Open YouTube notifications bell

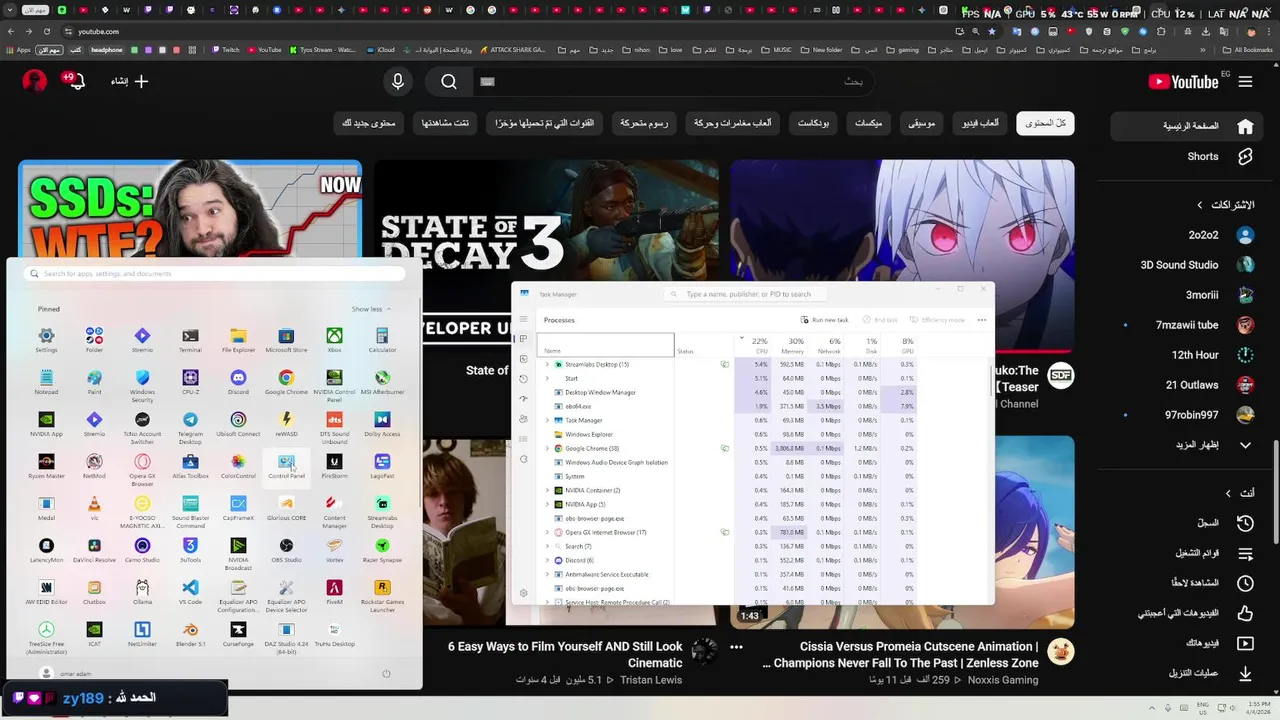pyautogui.click(x=76, y=81)
